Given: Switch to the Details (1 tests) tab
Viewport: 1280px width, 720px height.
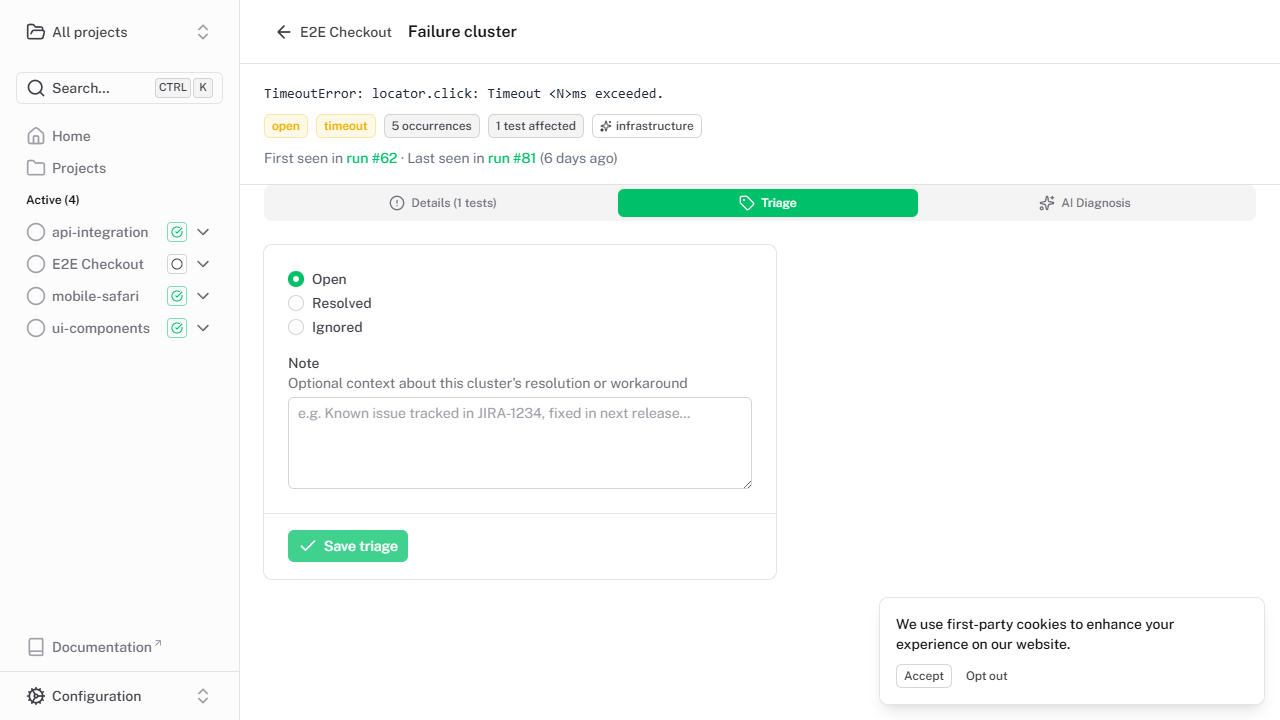Looking at the screenshot, I should coord(442,203).
